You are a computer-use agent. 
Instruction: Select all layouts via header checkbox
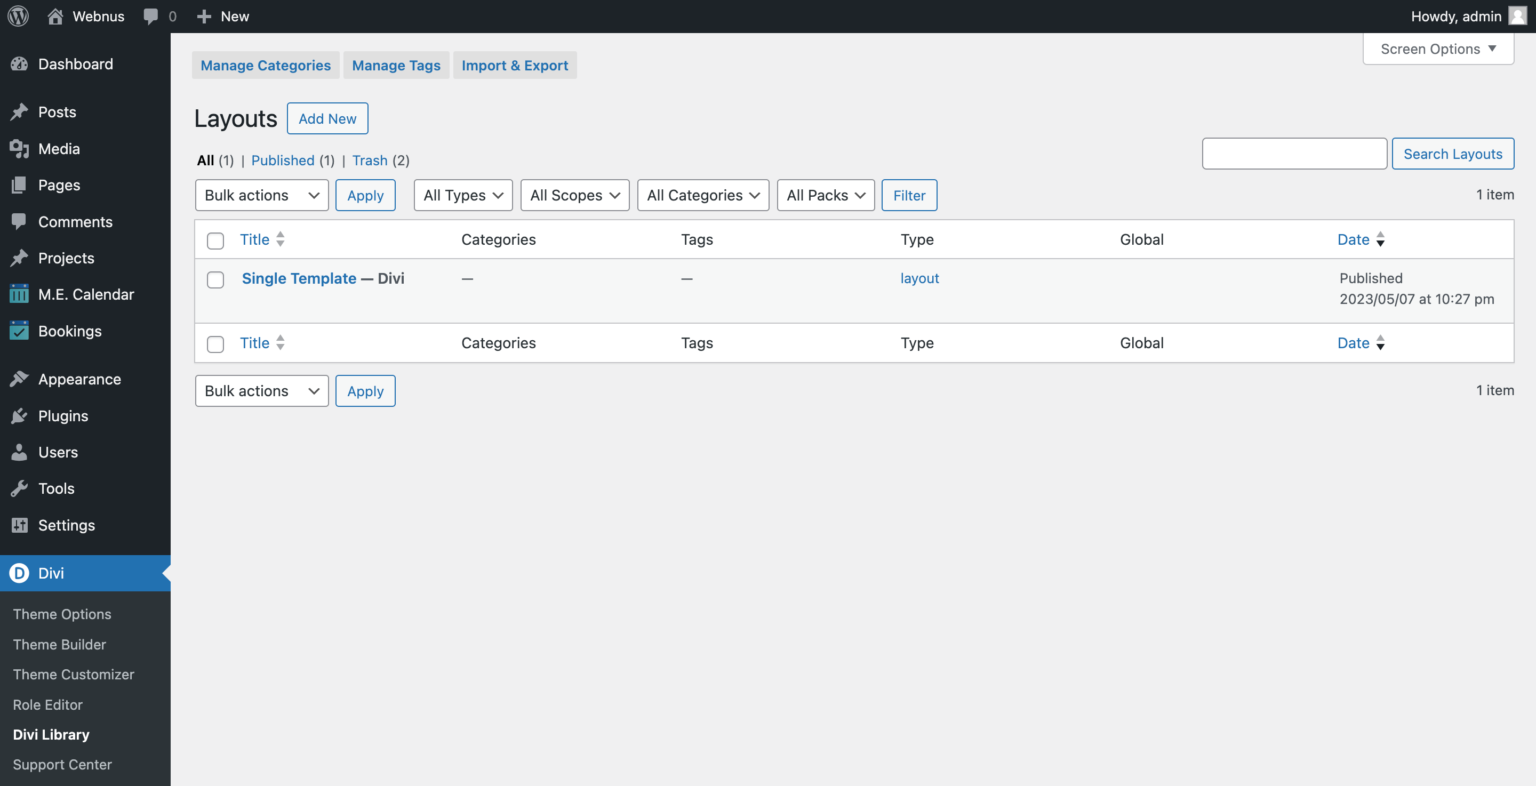[x=215, y=240]
